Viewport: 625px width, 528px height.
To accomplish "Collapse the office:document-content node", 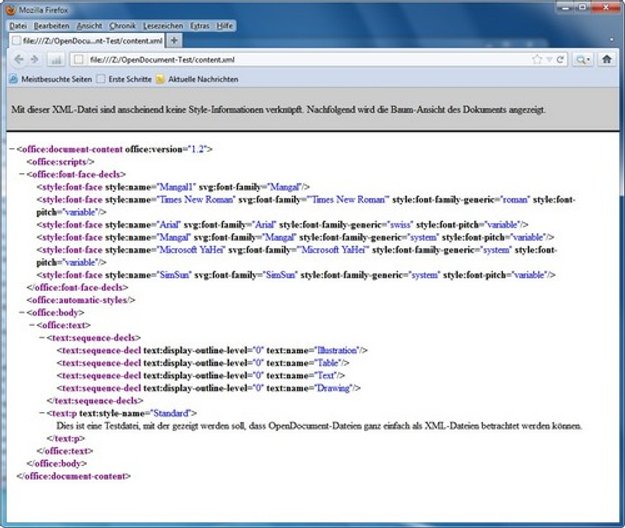I will pos(12,149).
